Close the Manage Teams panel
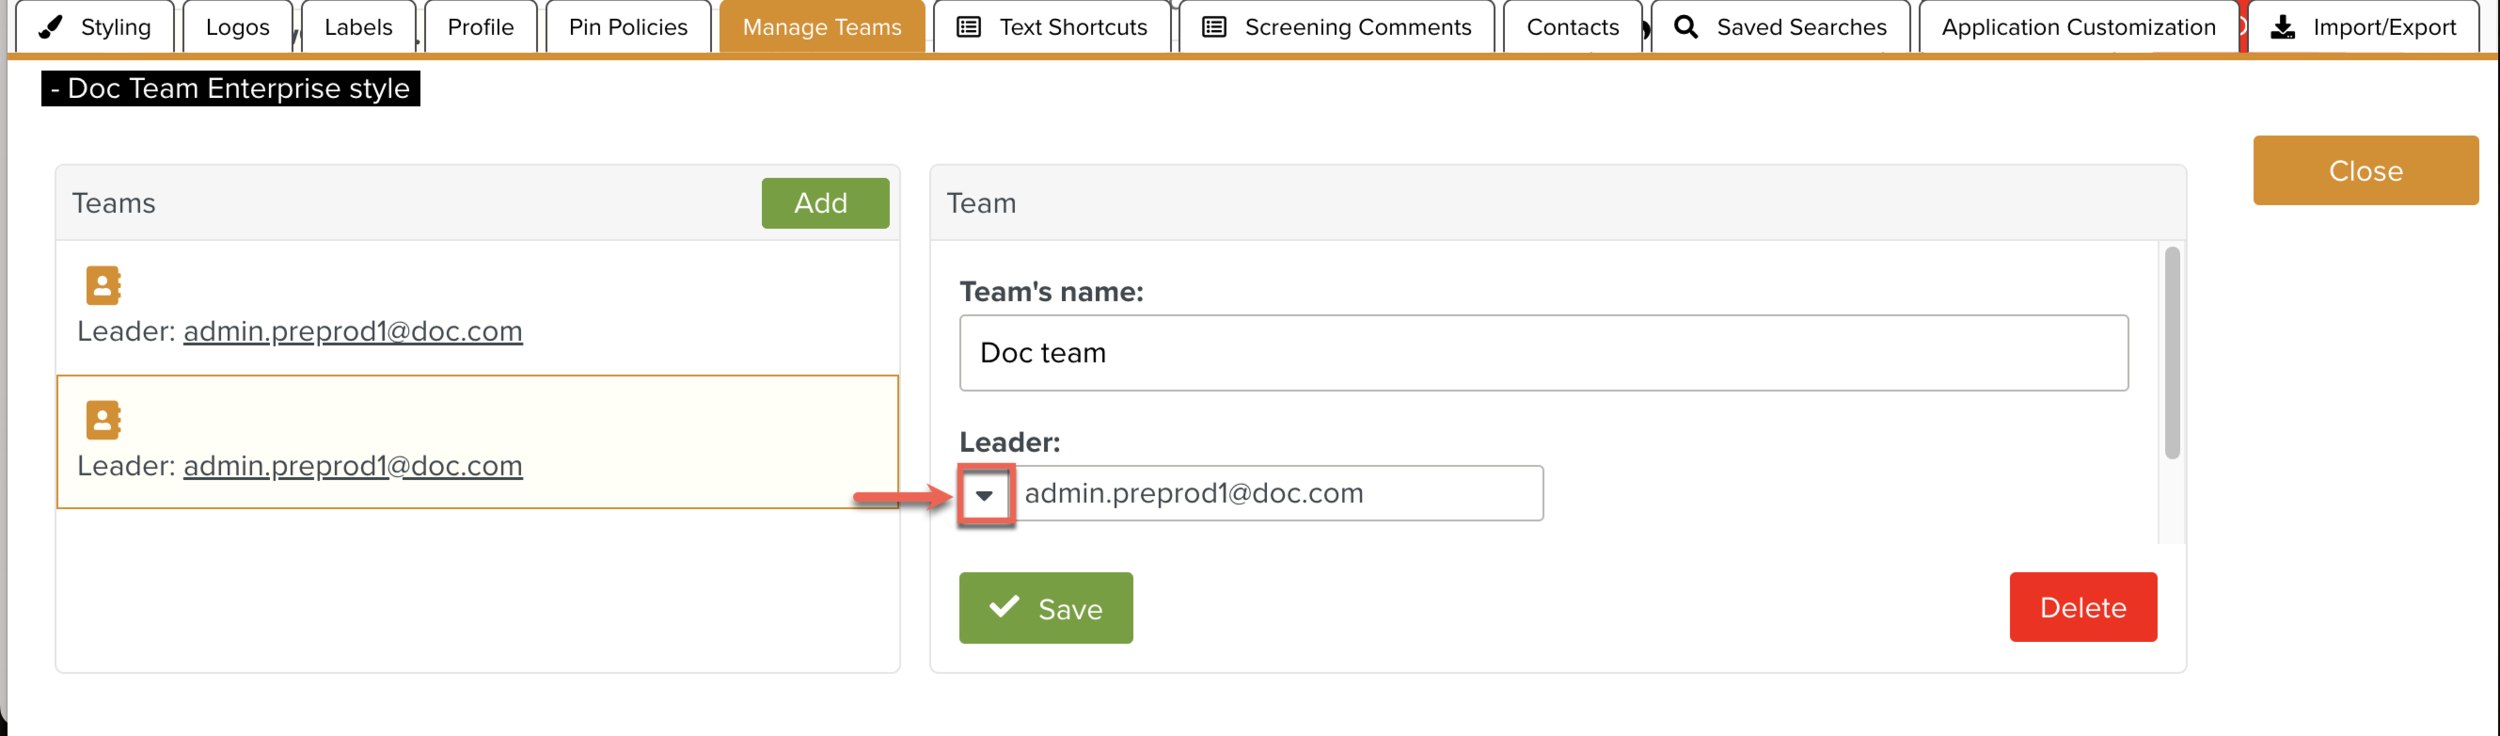 (2365, 171)
